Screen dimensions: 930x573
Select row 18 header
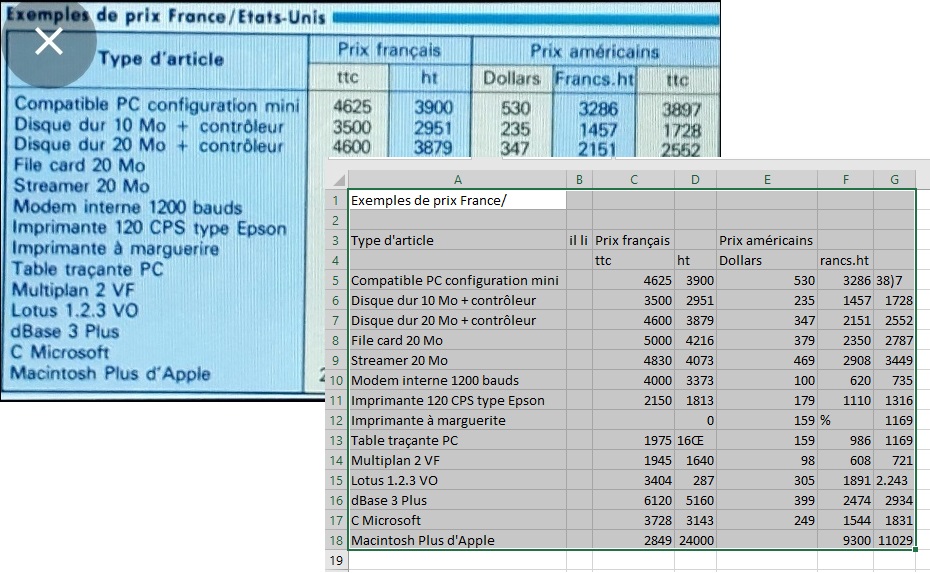tap(336, 540)
